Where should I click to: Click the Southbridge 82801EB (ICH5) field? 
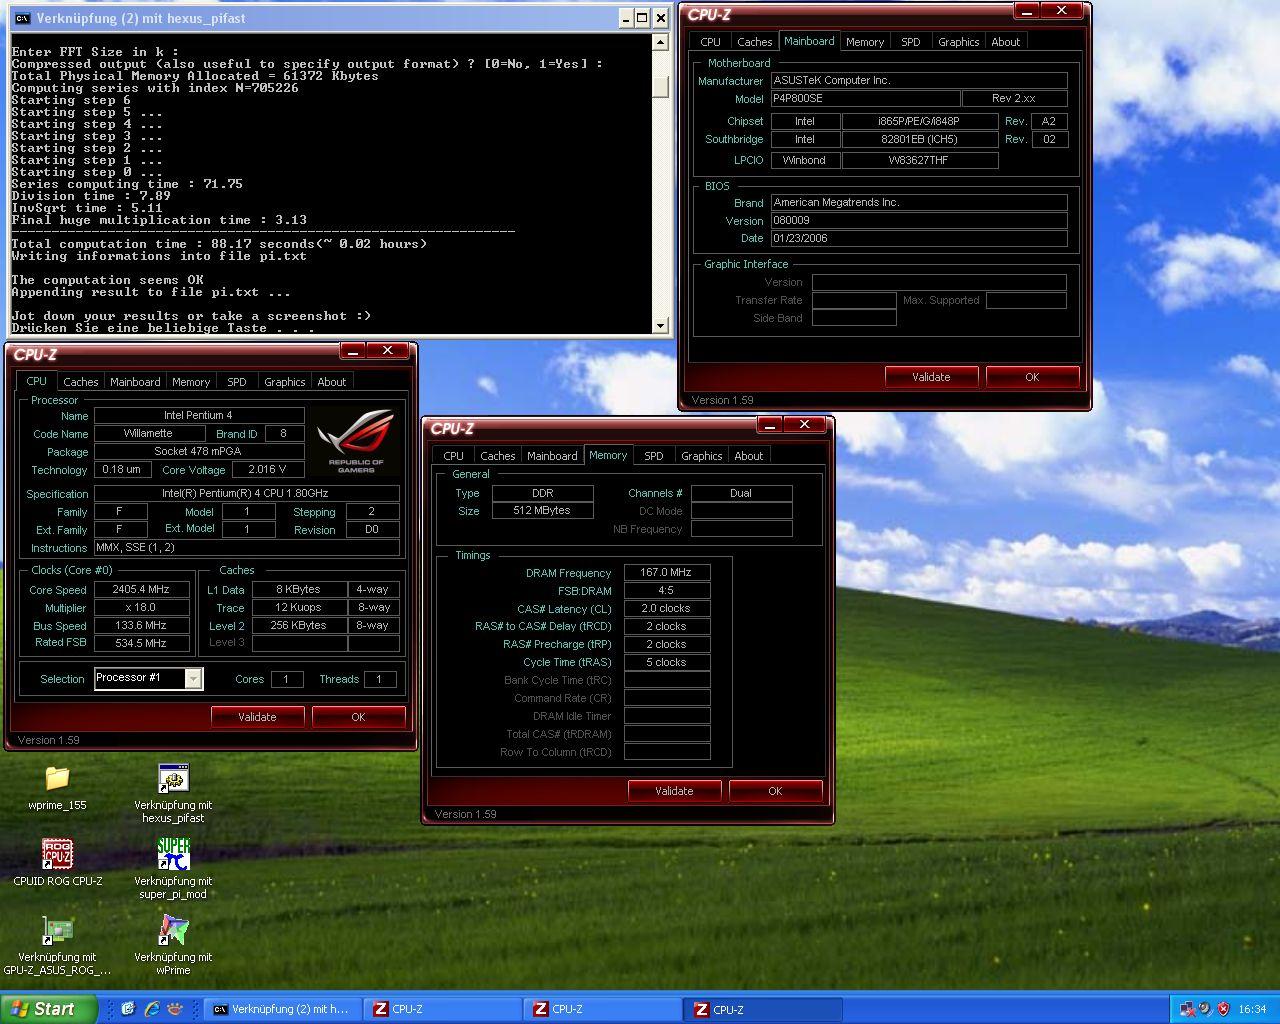click(920, 140)
